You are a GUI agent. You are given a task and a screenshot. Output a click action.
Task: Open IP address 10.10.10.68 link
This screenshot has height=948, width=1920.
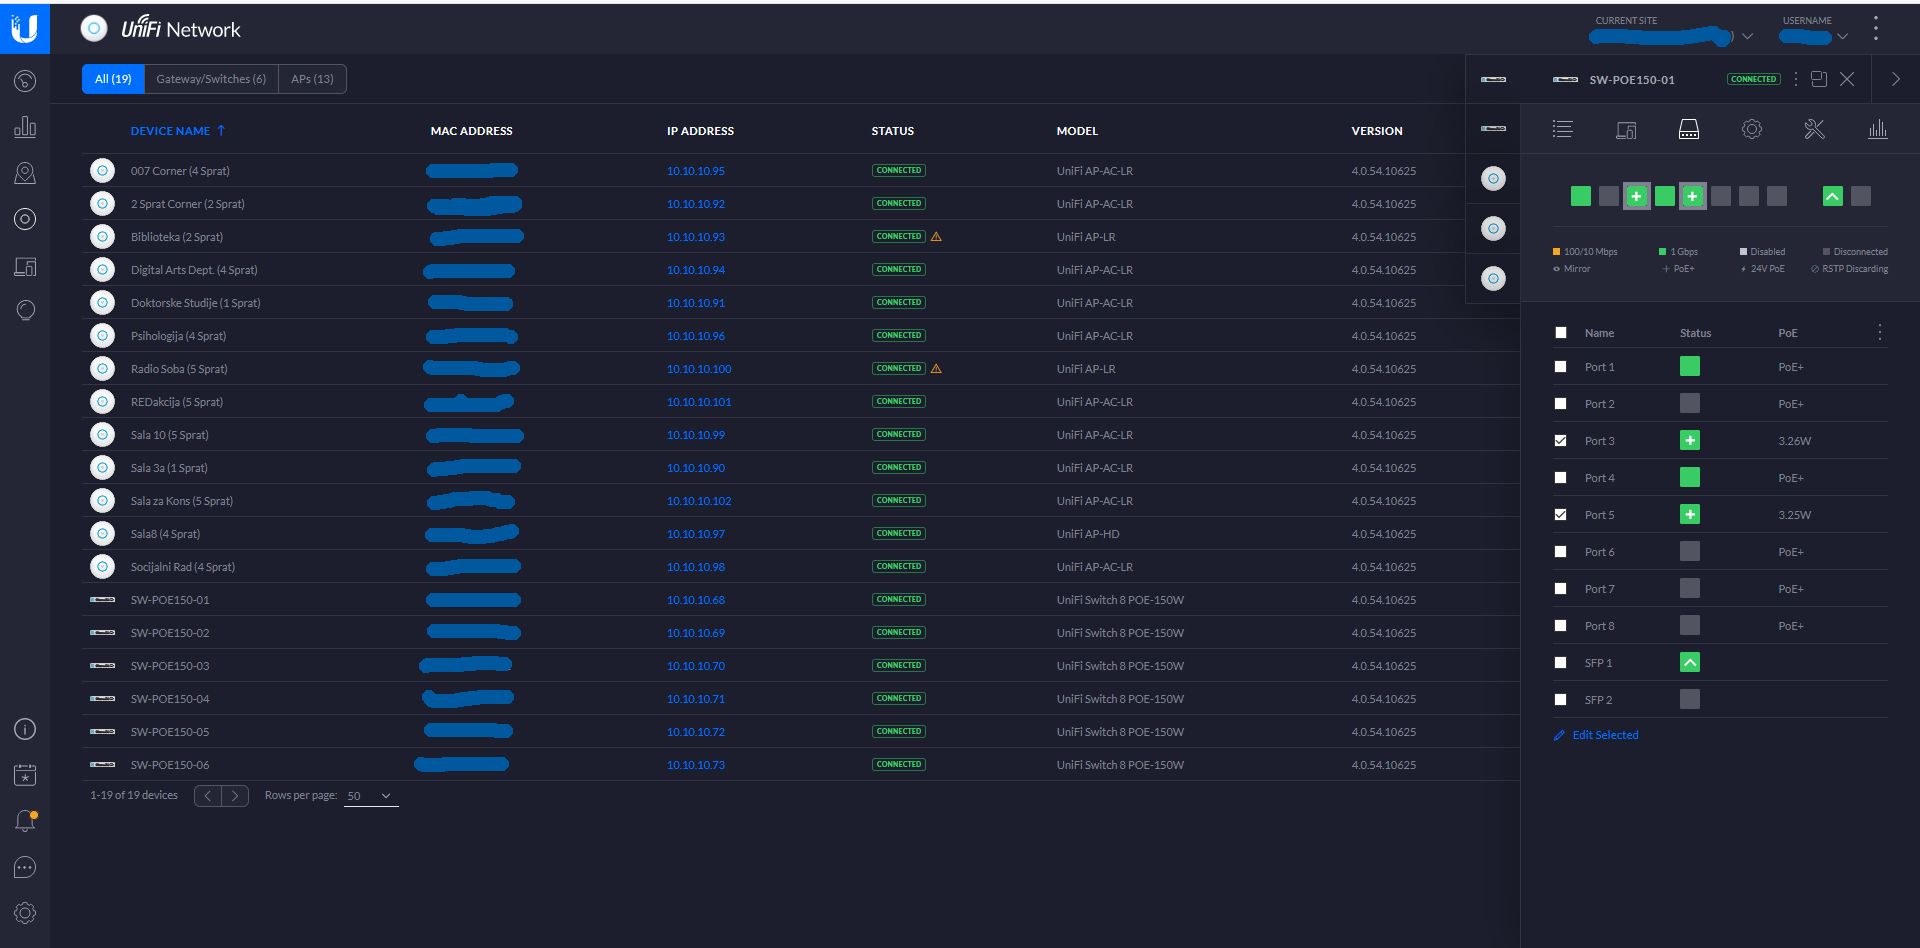(696, 600)
